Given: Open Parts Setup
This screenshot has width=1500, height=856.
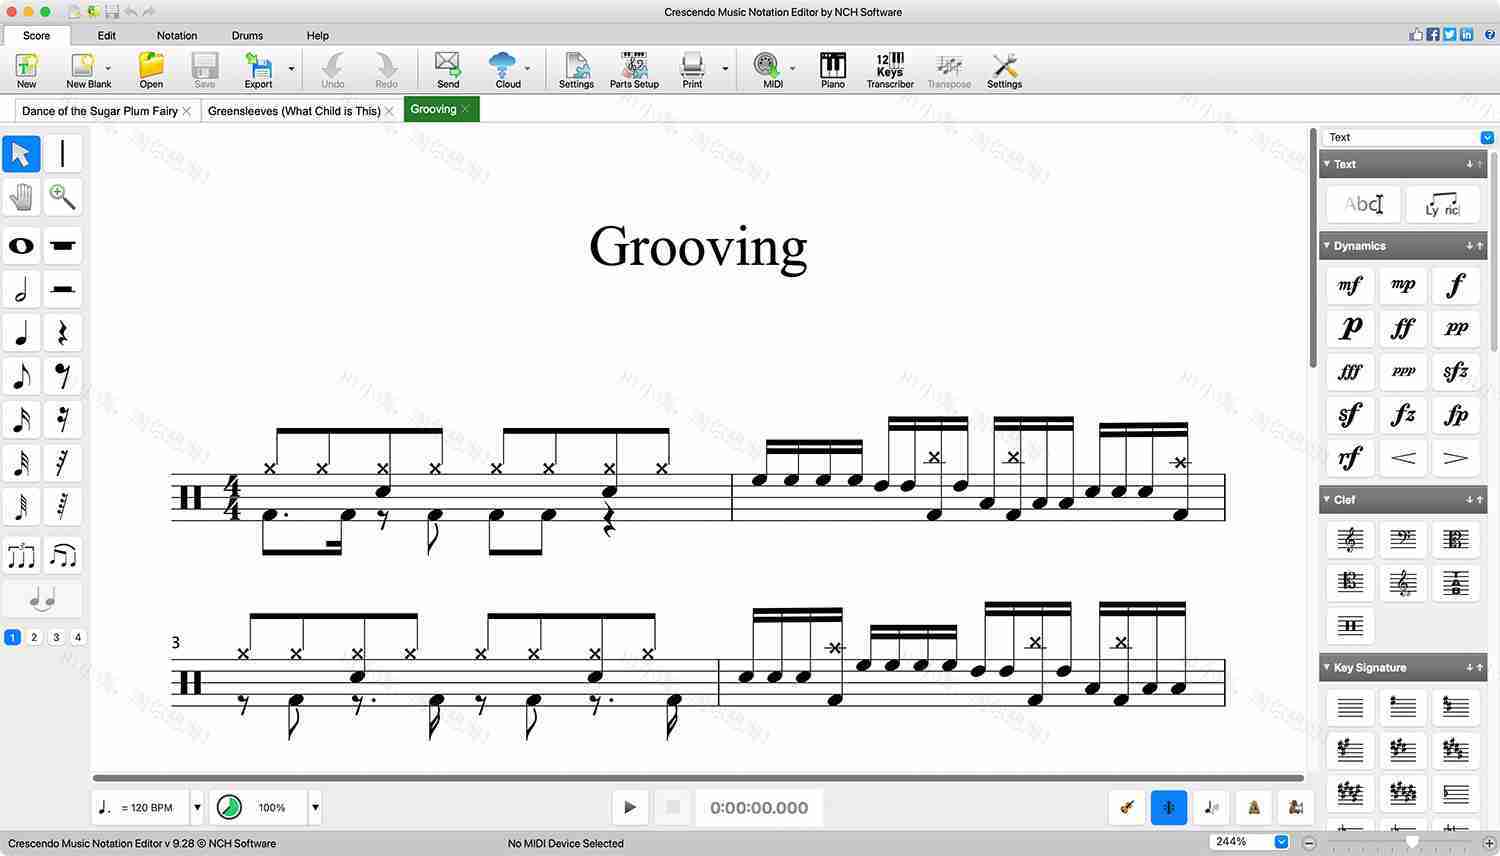Looking at the screenshot, I should (633, 68).
